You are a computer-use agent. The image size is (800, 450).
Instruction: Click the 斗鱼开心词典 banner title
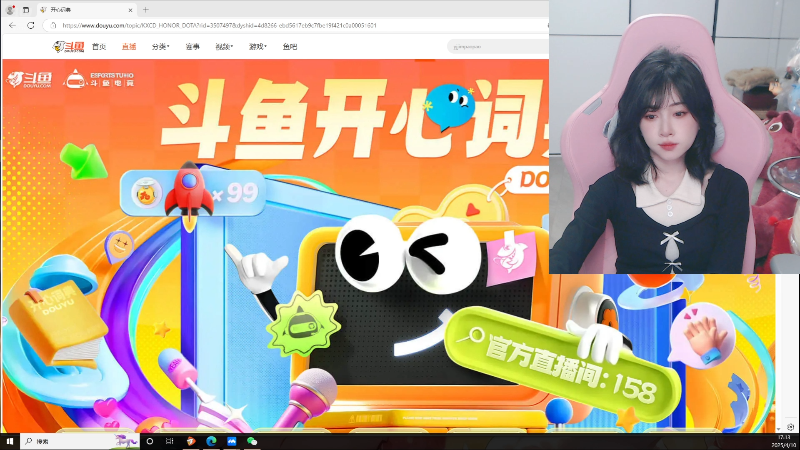tap(355, 118)
